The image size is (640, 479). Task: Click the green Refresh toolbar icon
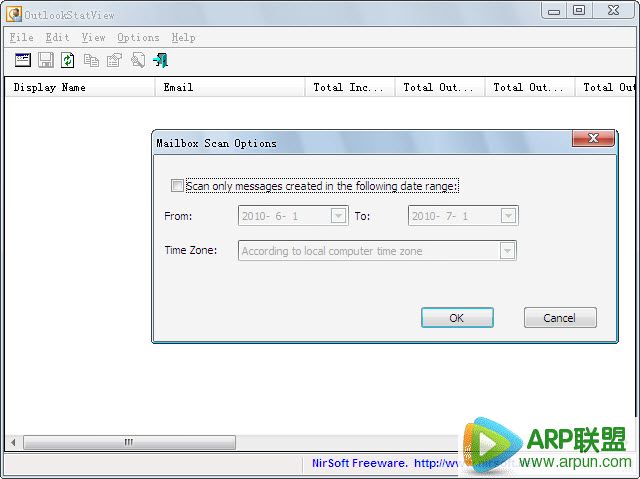tap(68, 60)
